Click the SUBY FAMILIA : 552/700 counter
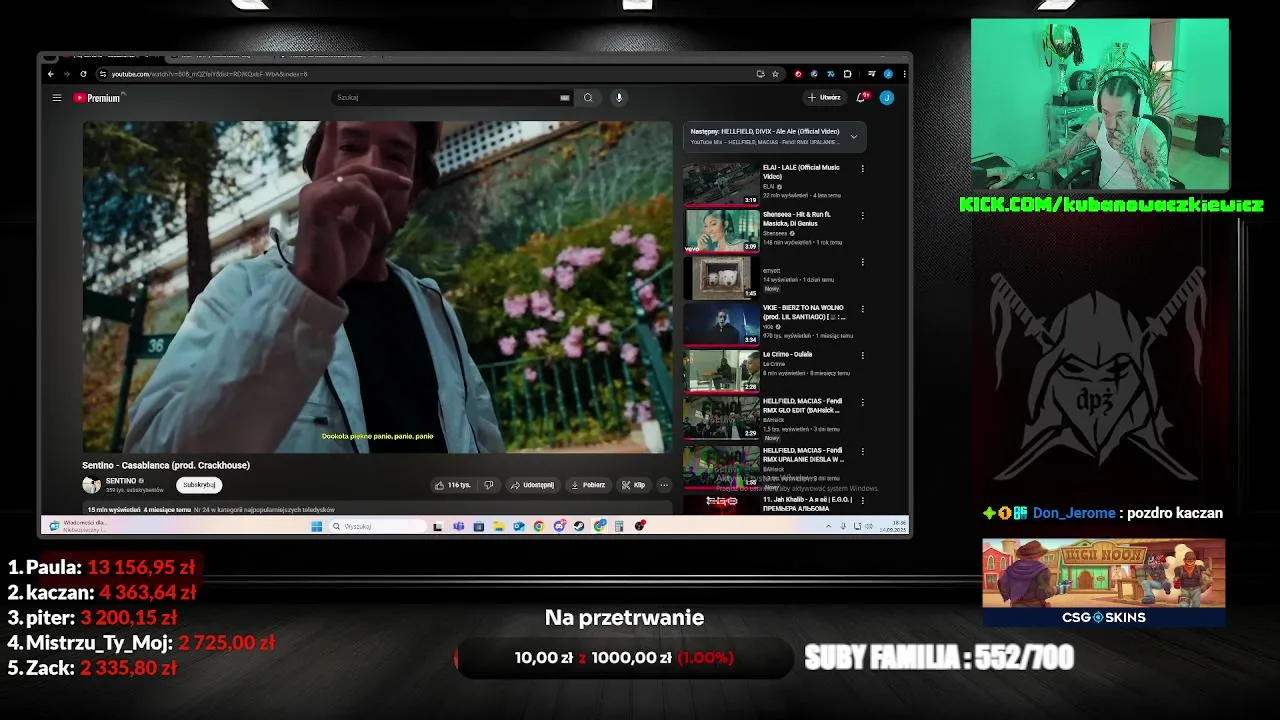 pyautogui.click(x=939, y=657)
